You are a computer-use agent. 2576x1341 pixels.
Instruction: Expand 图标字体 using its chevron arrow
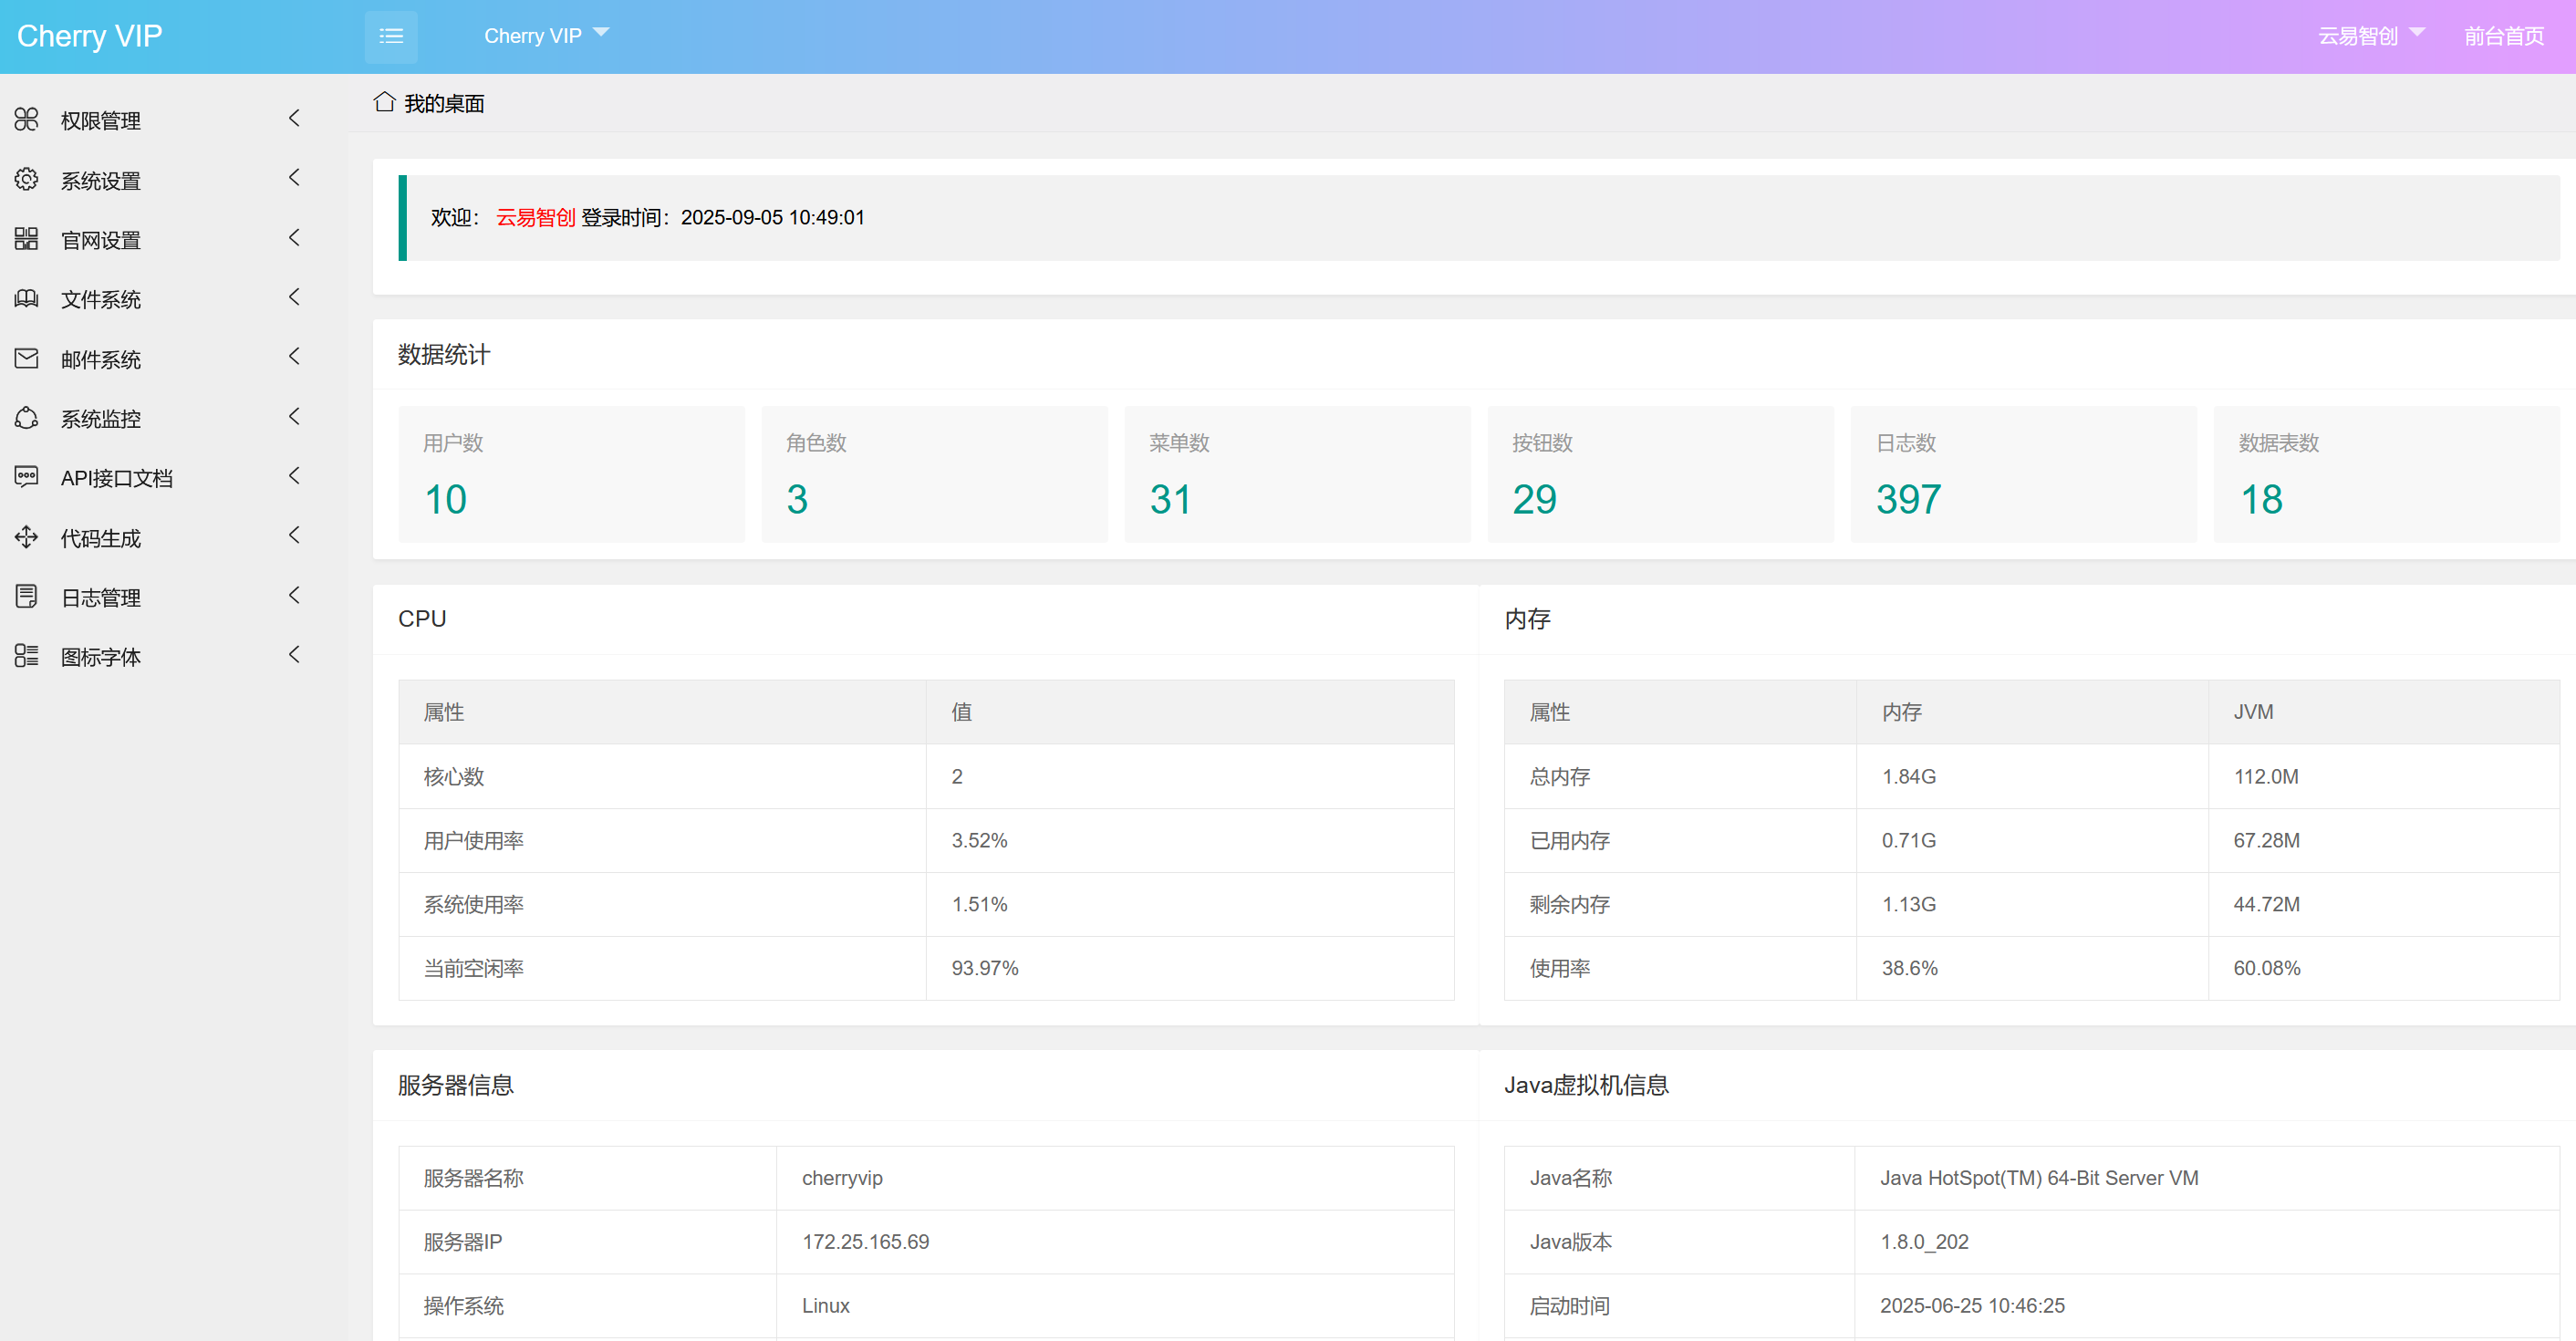coord(294,655)
